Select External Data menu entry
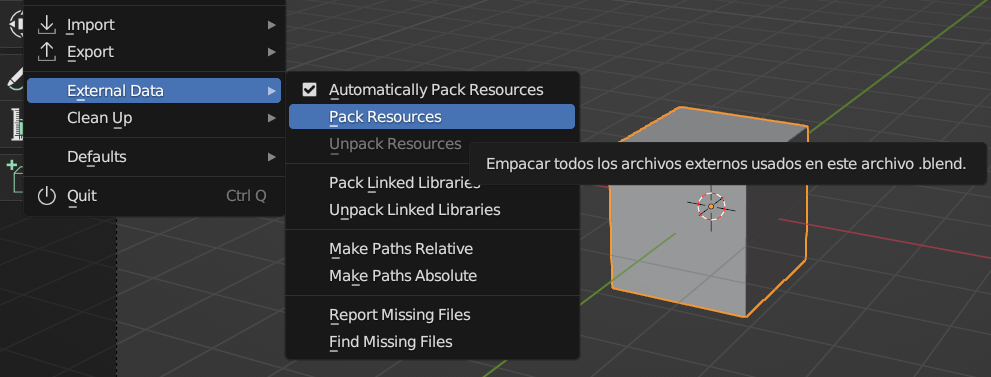The image size is (991, 377). point(154,91)
